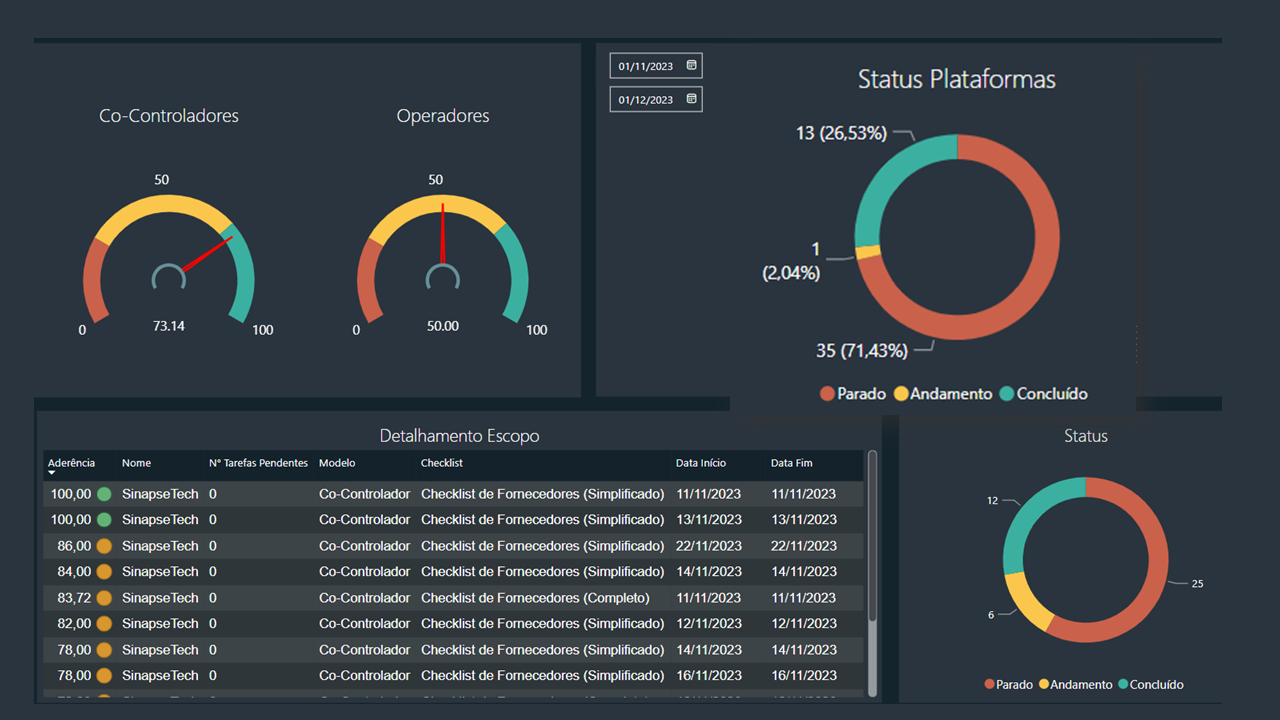Select Concluído in the small Status chart legend
Viewport: 1280px width, 720px height.
[1151, 685]
